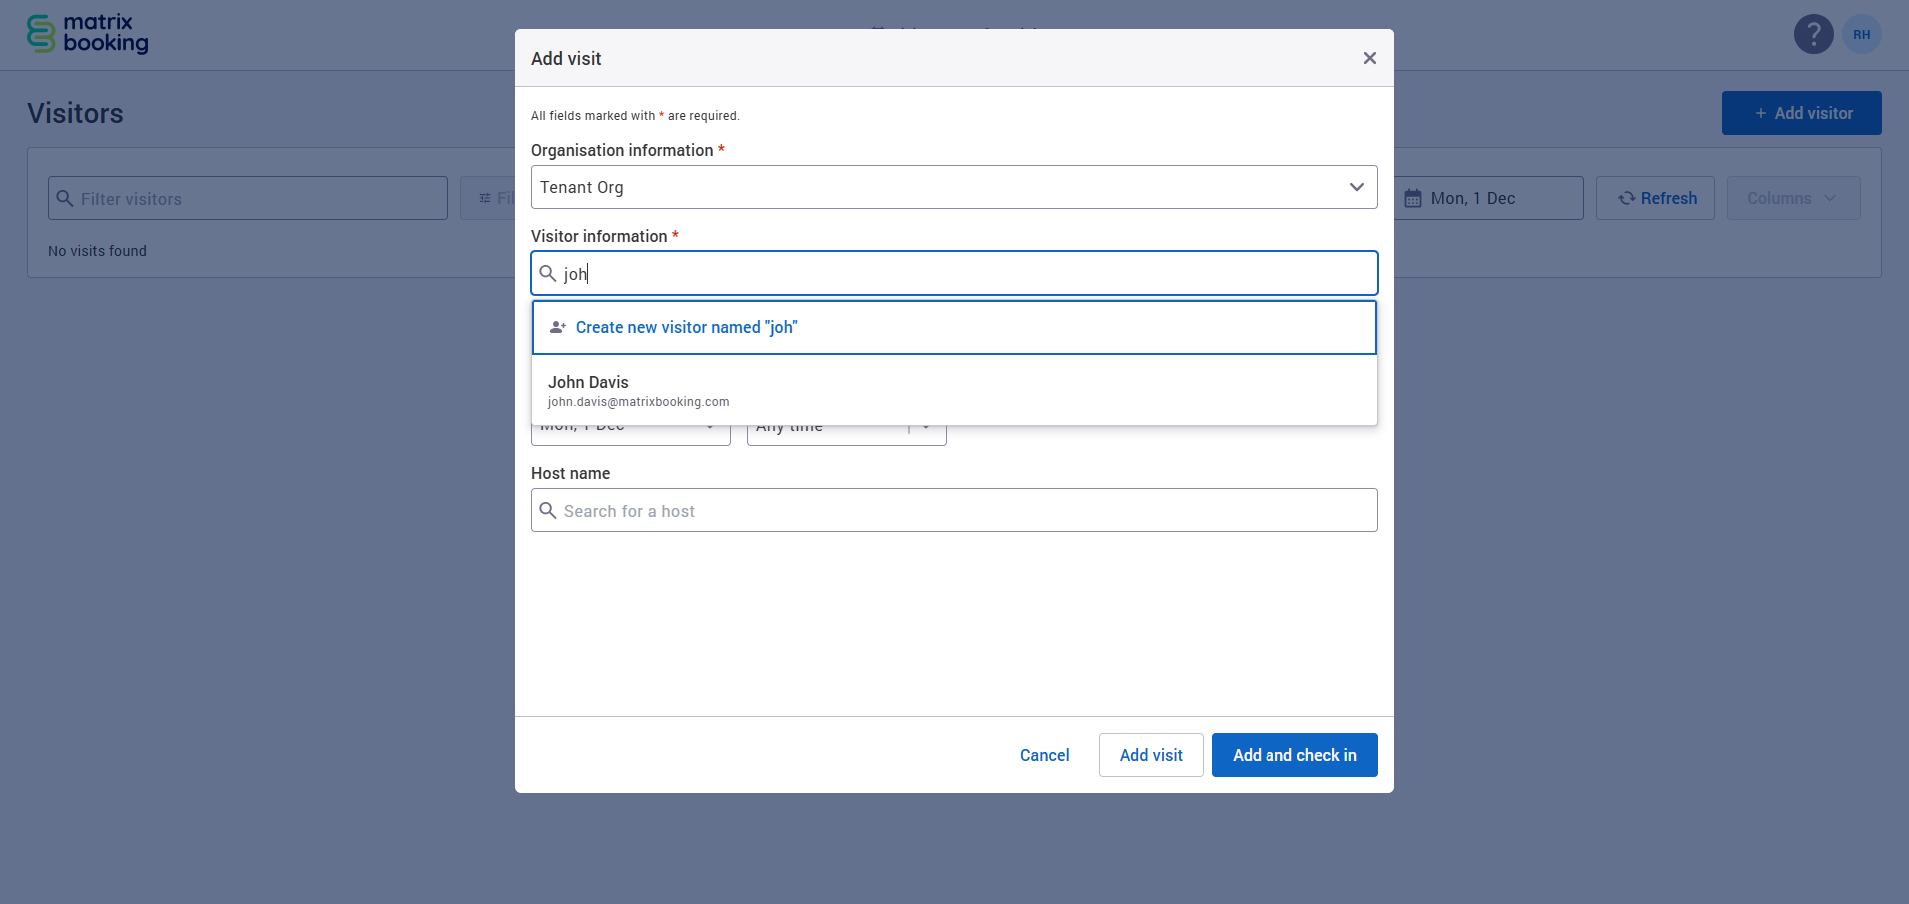Click the Add visitor button
The image size is (1909, 904).
(x=1800, y=113)
